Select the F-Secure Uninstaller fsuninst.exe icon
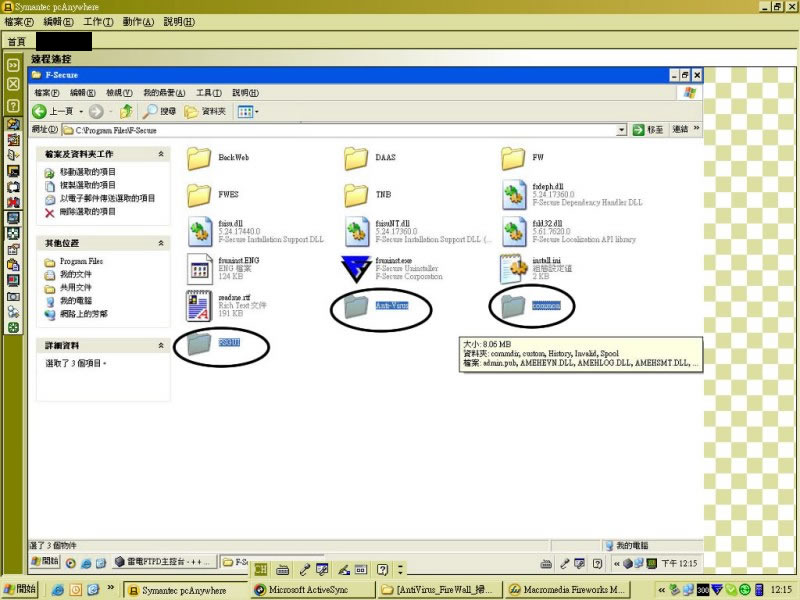Viewport: 800px width, 600px height. coord(356,268)
